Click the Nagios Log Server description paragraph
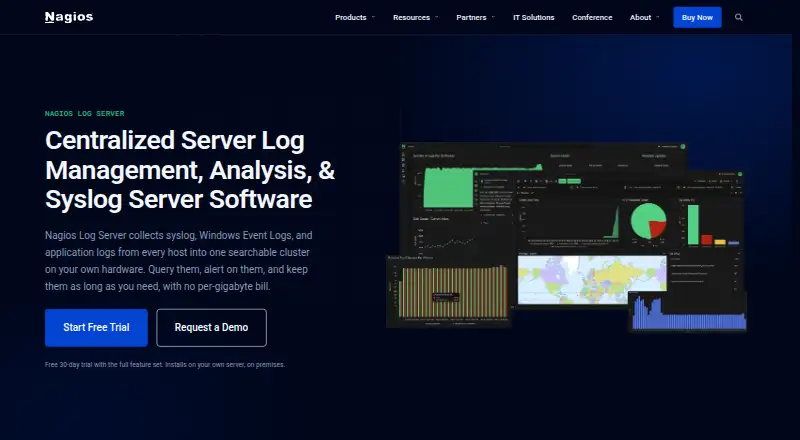Image resolution: width=800 pixels, height=440 pixels. [x=179, y=261]
